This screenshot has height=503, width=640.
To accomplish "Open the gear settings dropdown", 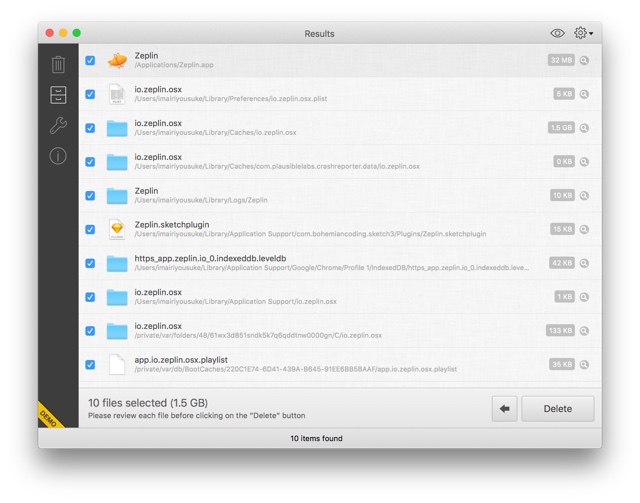I will click(x=583, y=33).
